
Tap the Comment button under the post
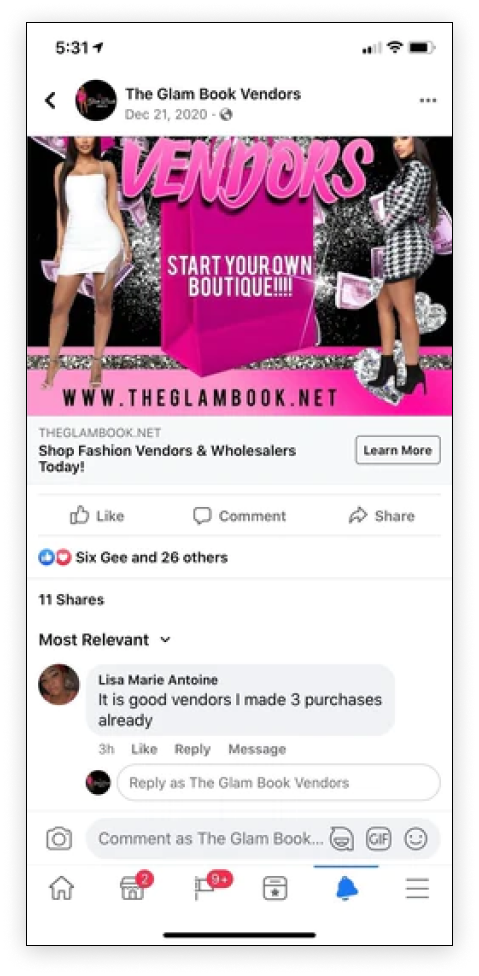pyautogui.click(x=240, y=515)
